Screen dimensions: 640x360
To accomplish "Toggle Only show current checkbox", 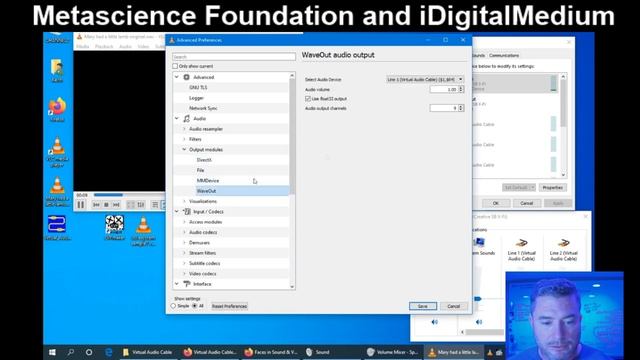I will point(175,66).
